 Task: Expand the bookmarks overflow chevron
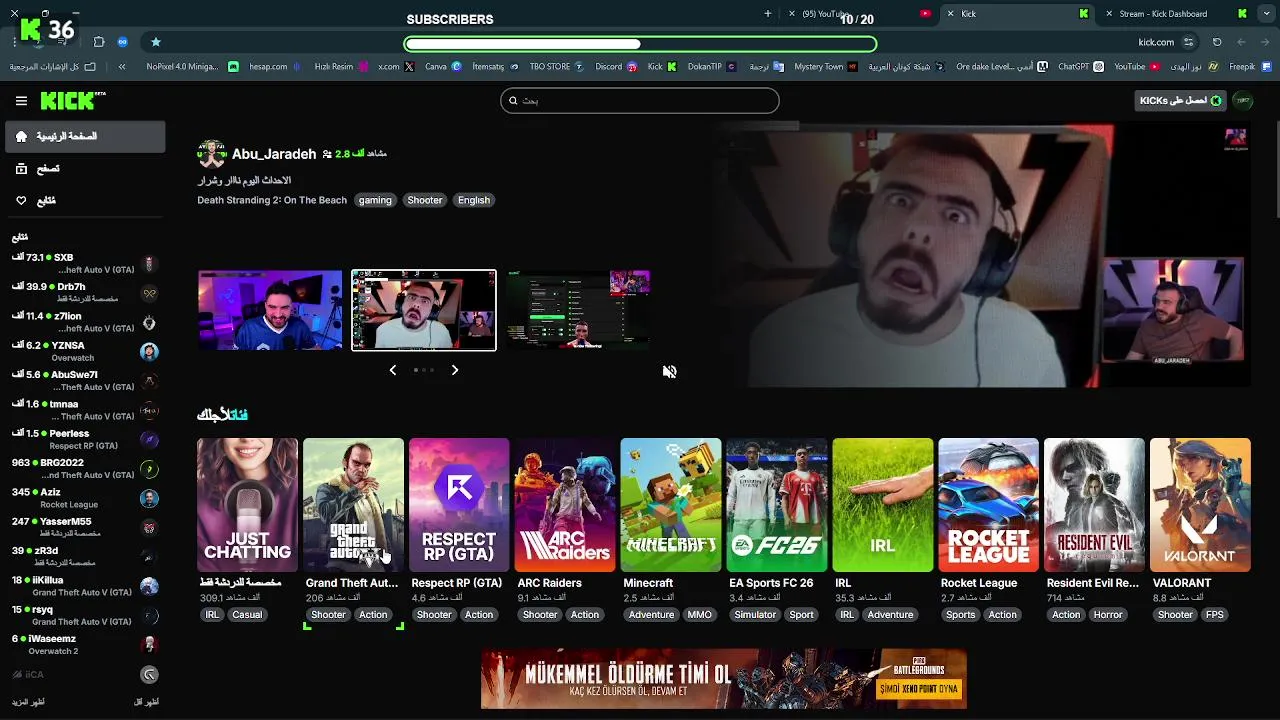pos(122,67)
